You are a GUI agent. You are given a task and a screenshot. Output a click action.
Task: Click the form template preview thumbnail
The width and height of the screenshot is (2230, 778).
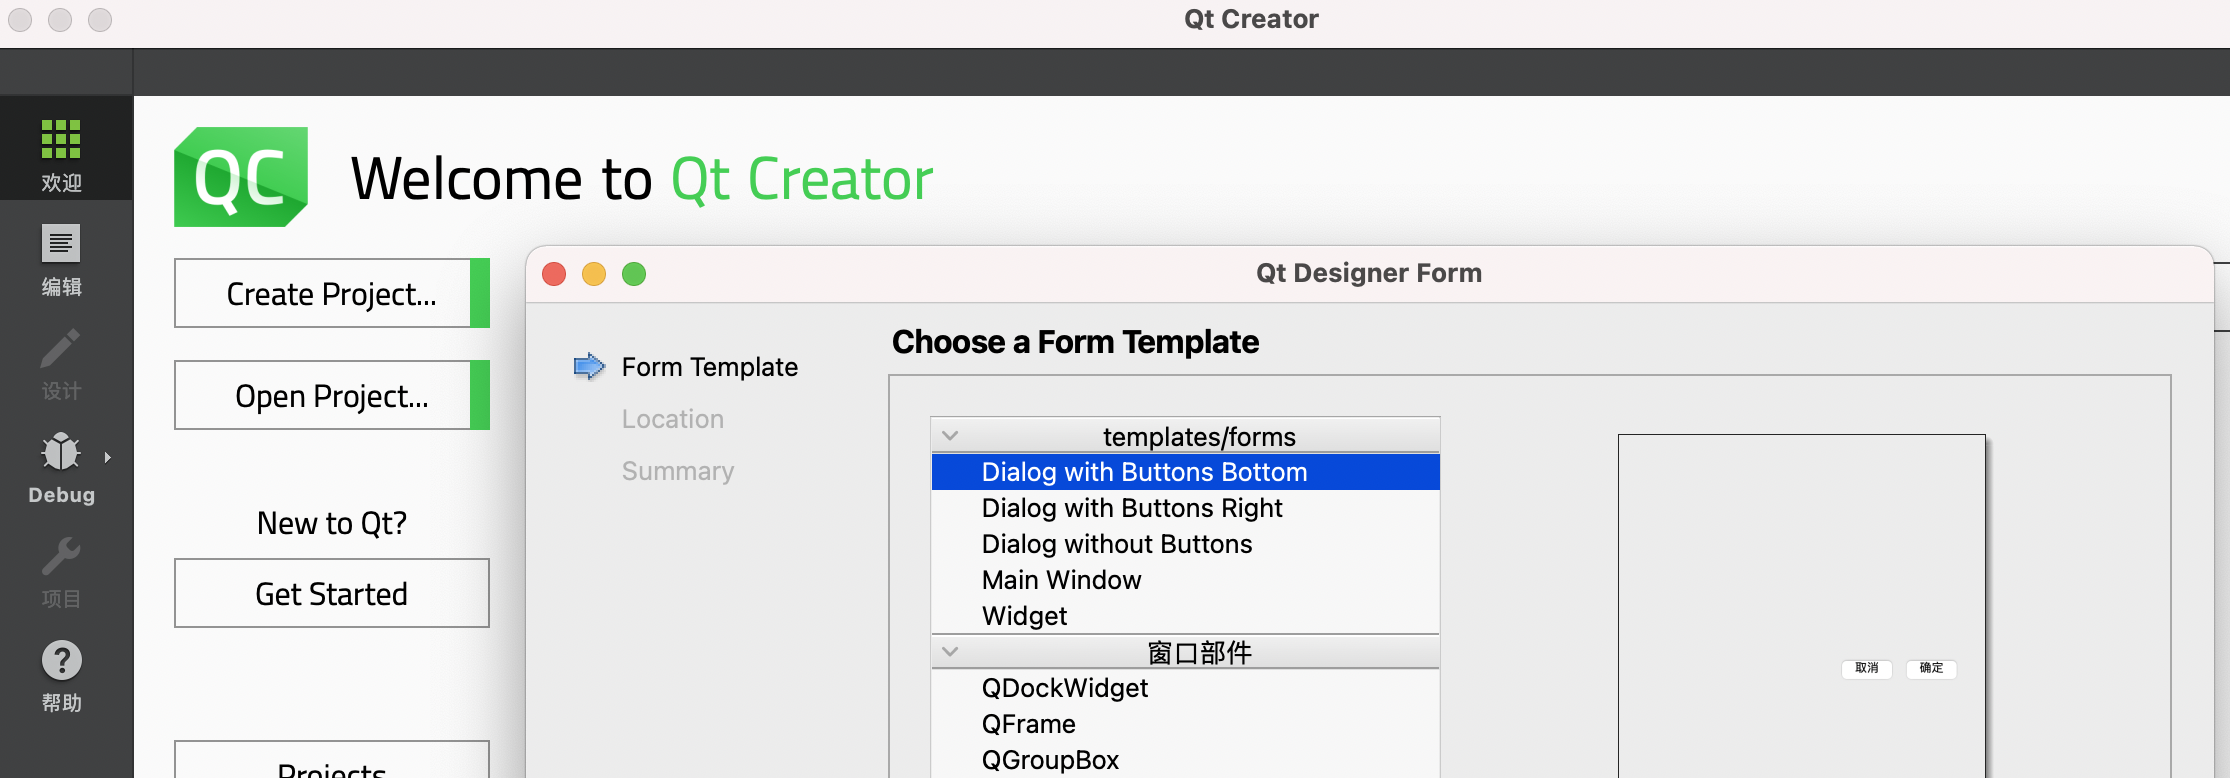coord(1802,606)
